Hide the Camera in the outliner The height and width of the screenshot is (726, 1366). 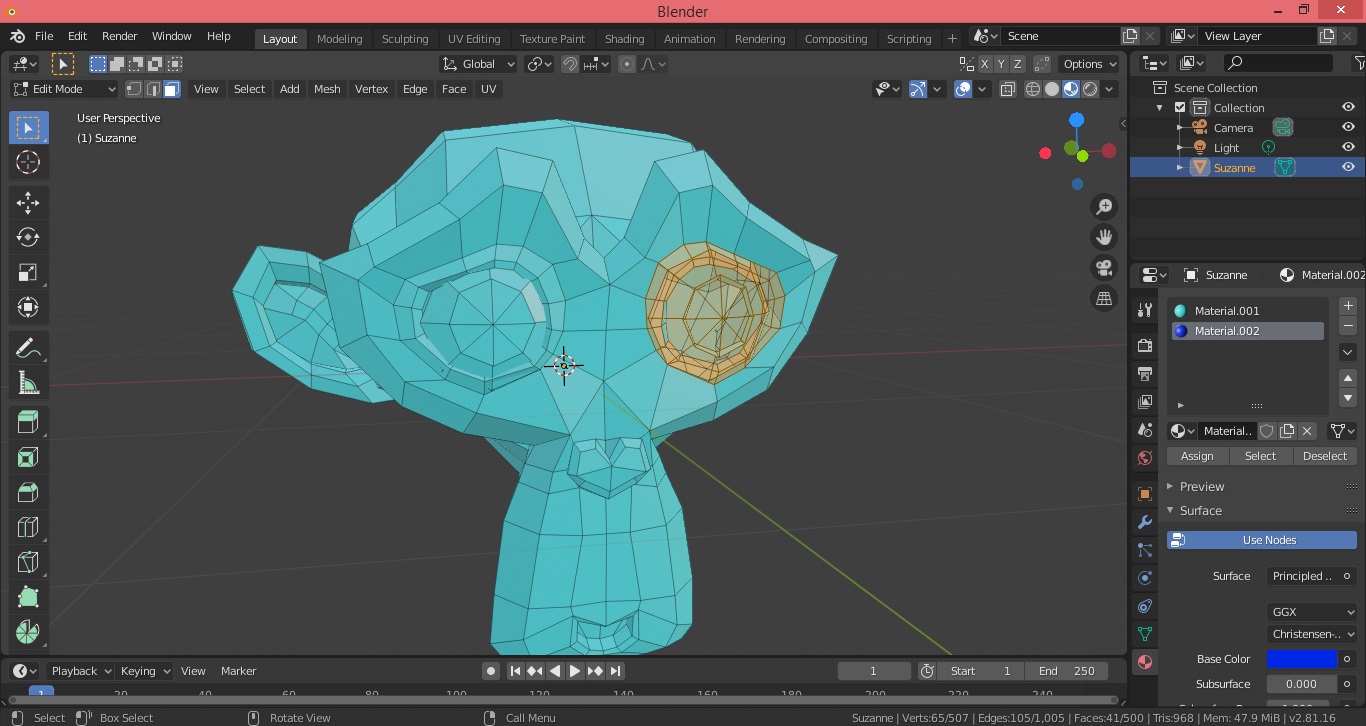1348,127
